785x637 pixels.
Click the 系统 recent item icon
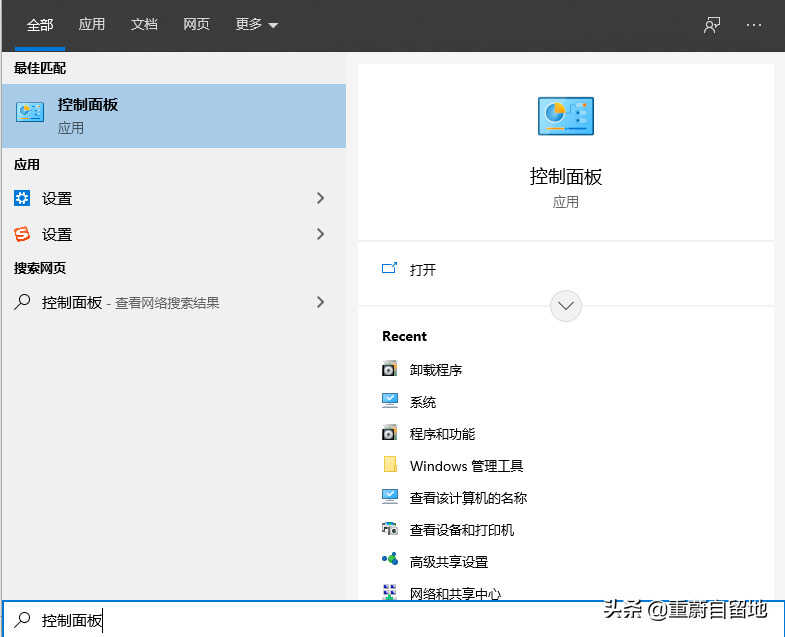click(390, 401)
